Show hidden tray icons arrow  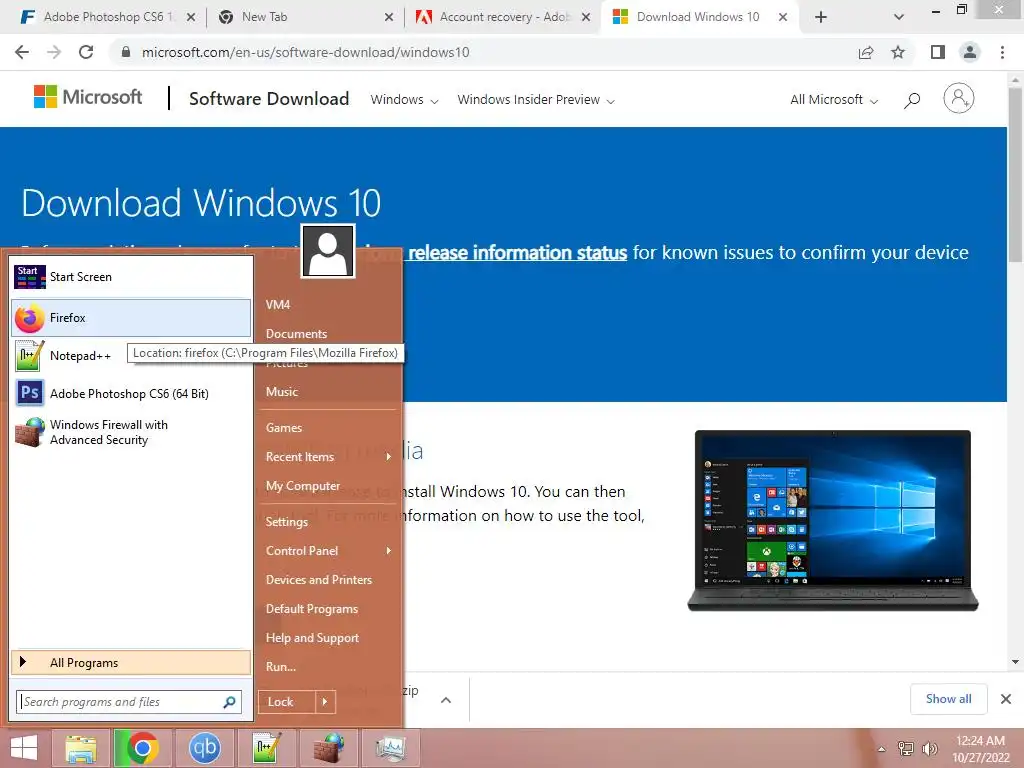click(882, 749)
